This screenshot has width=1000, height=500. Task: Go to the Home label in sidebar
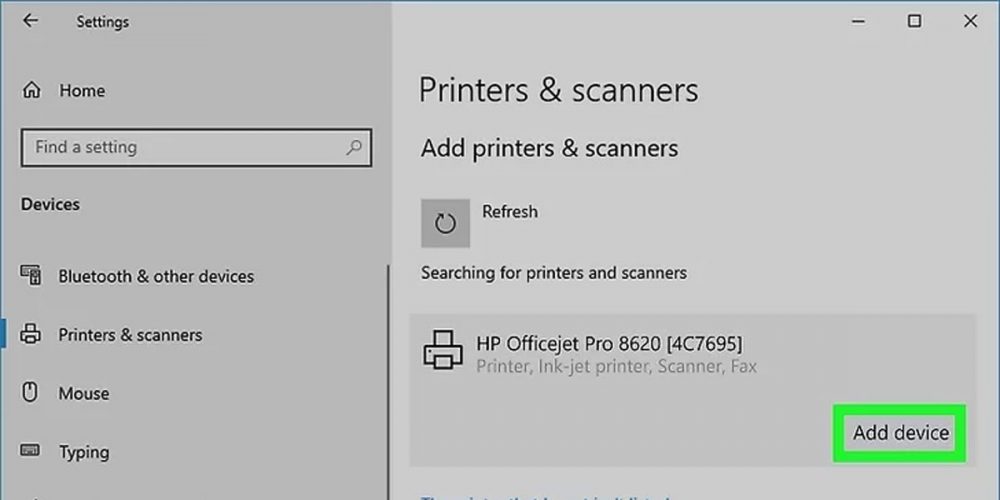point(82,90)
